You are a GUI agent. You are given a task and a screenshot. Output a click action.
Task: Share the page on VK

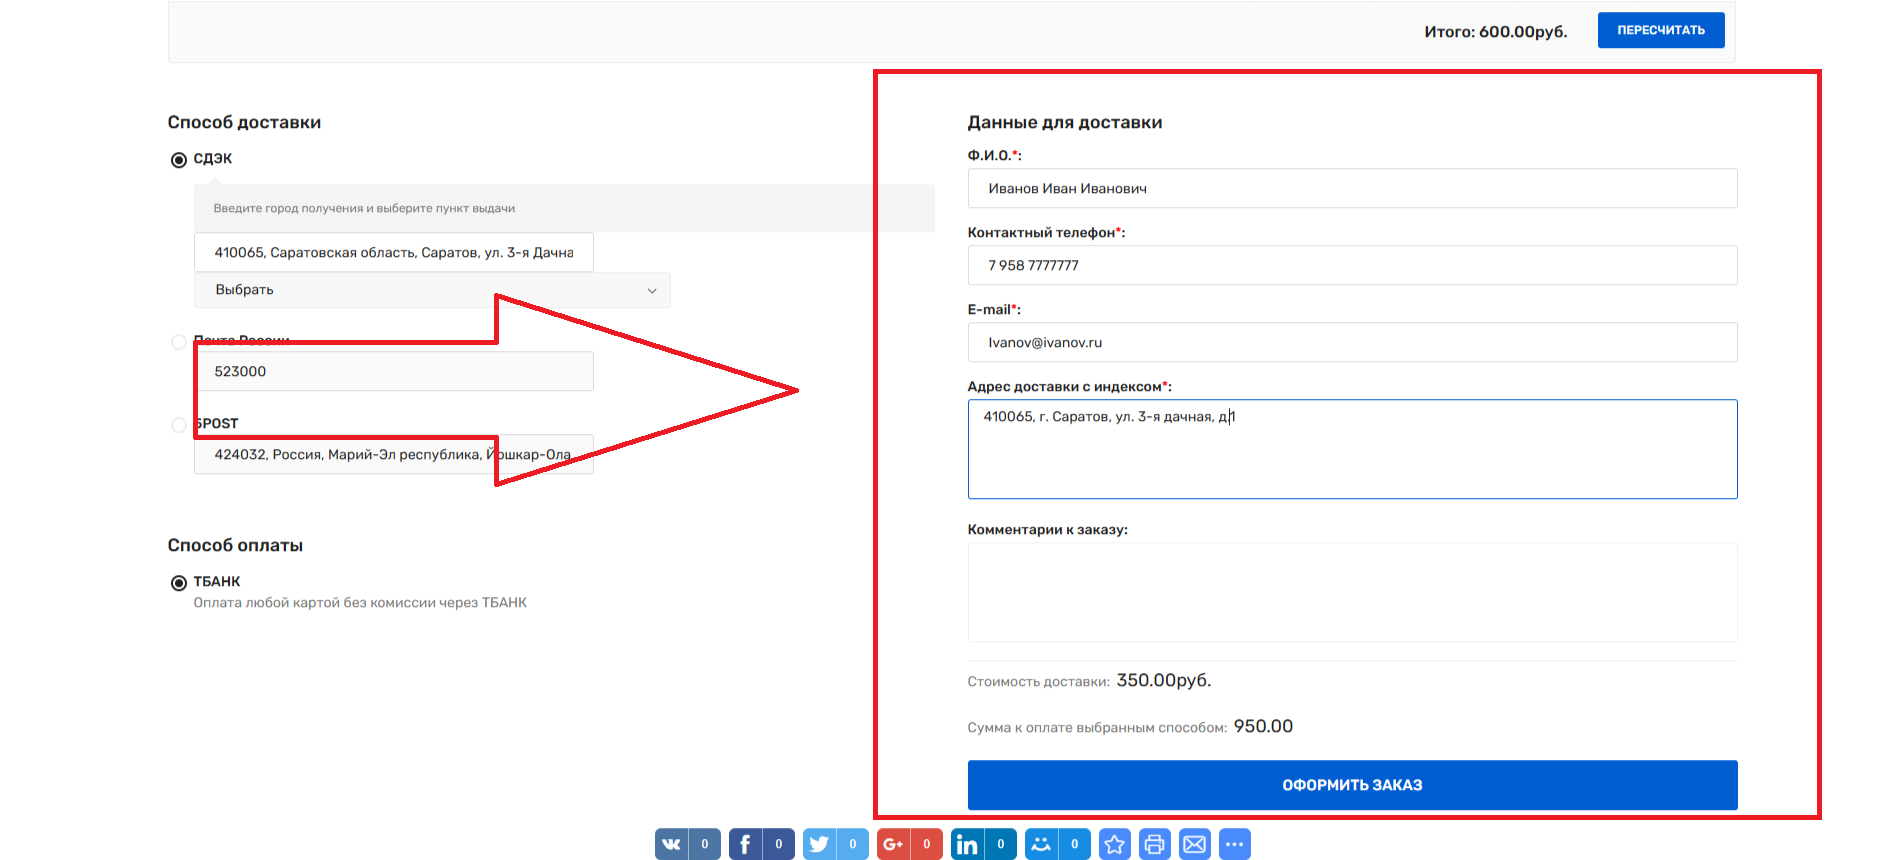tap(672, 844)
